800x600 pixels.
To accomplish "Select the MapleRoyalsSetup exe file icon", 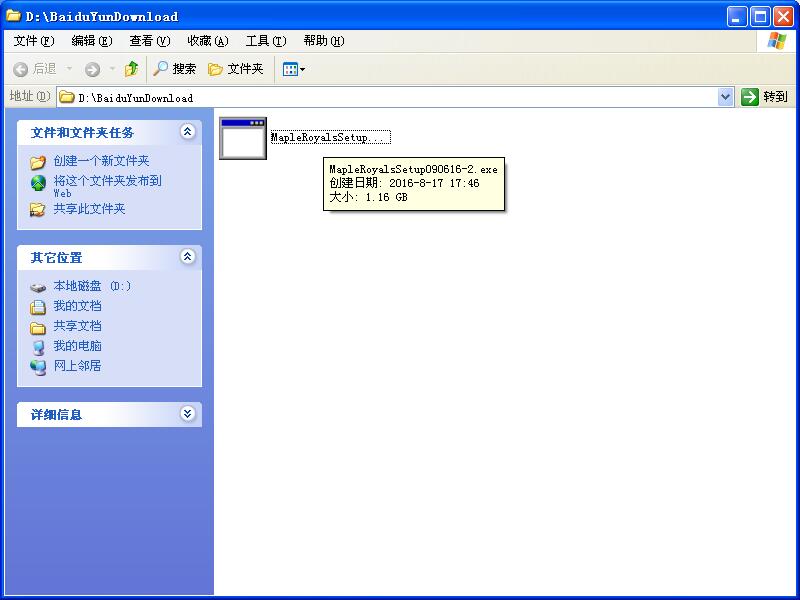I will [x=243, y=139].
